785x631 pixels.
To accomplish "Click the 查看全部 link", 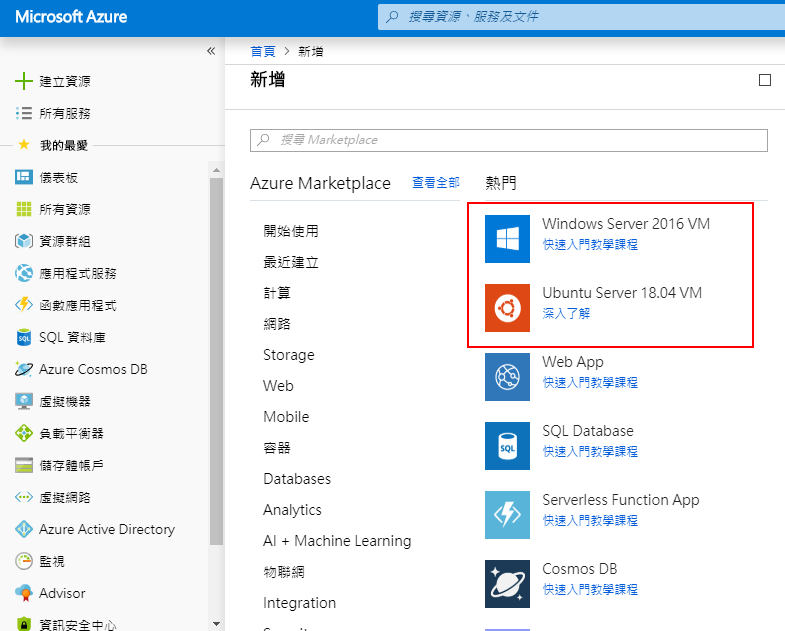I will point(436,183).
